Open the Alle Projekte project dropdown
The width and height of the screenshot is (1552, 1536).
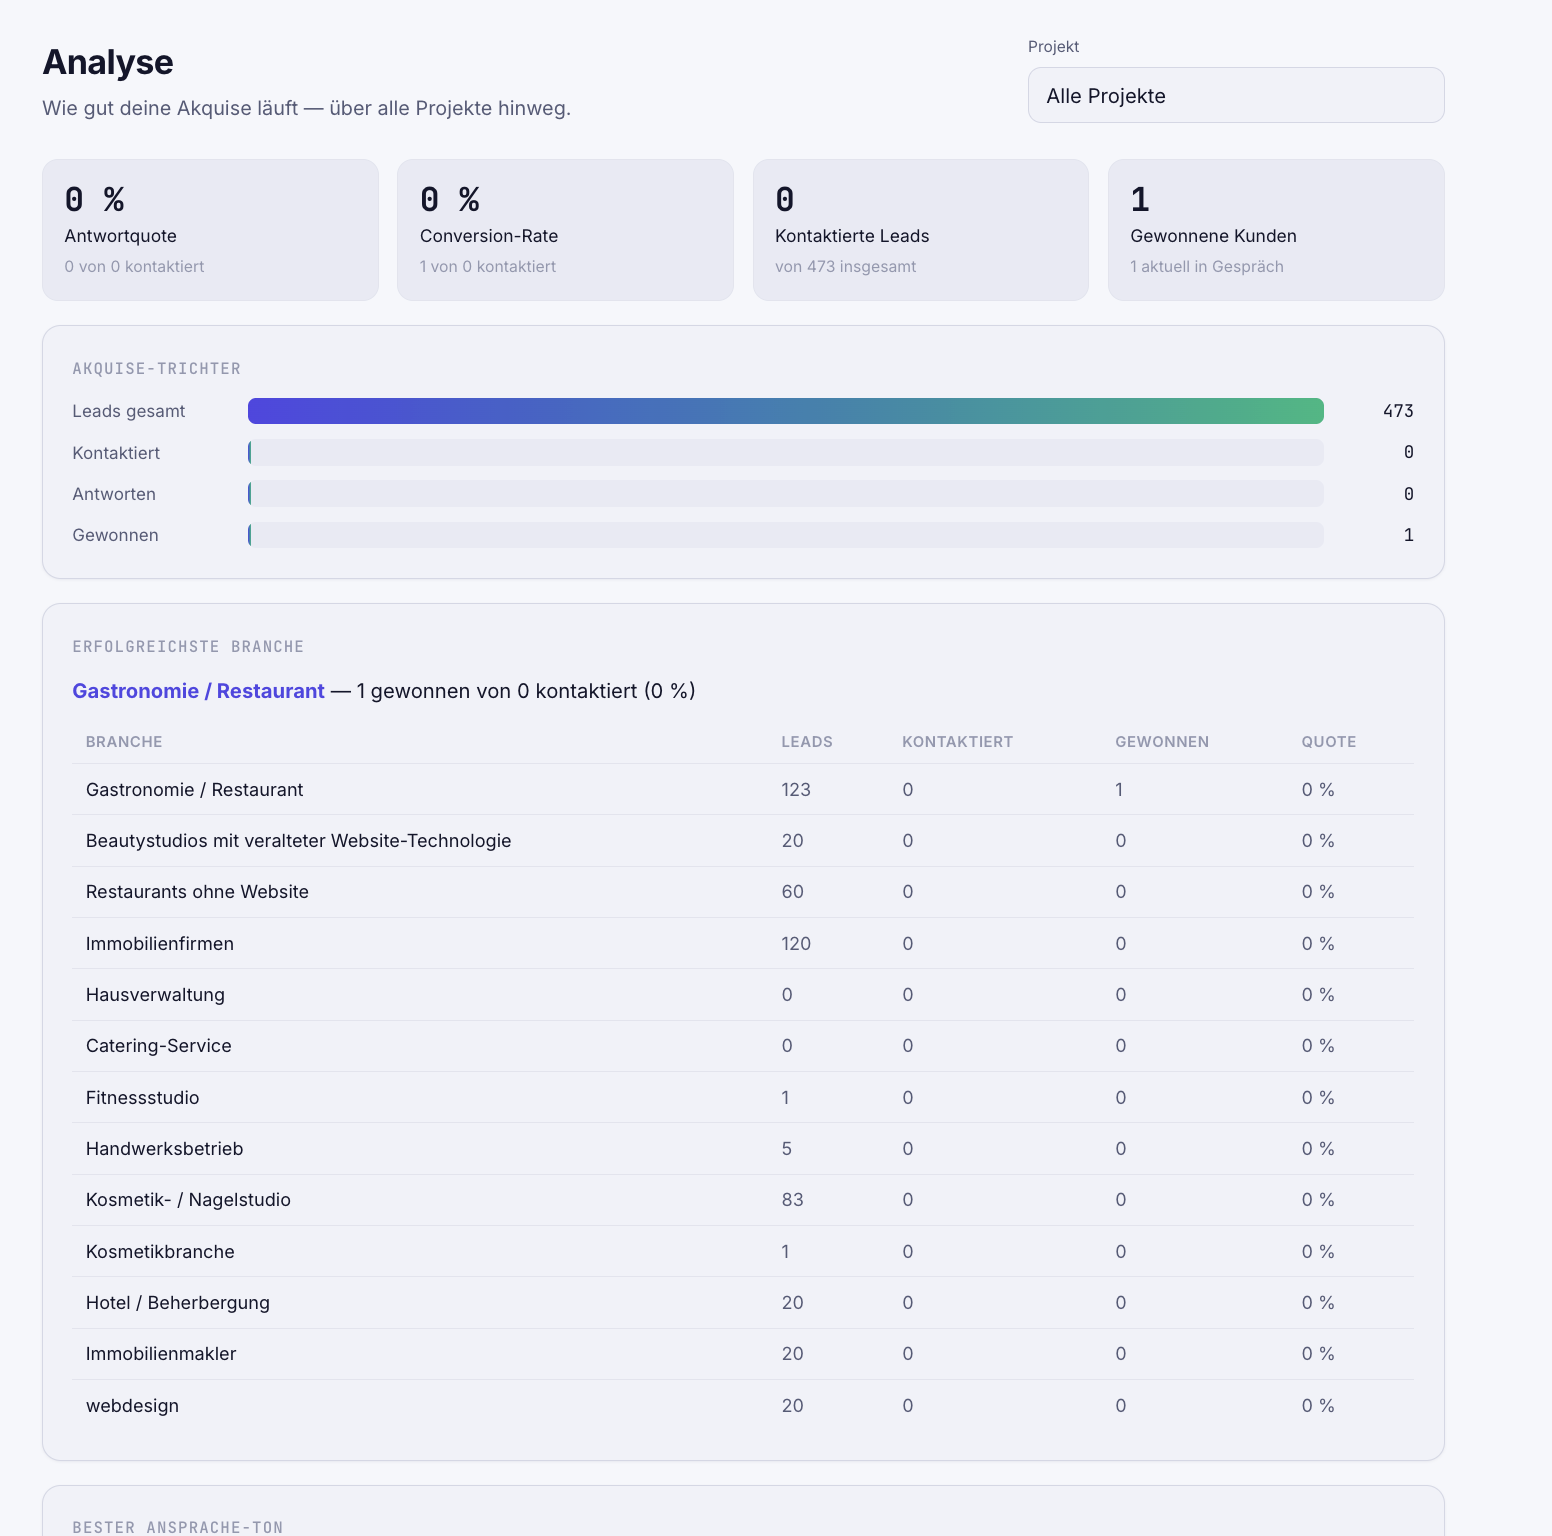1236,95
